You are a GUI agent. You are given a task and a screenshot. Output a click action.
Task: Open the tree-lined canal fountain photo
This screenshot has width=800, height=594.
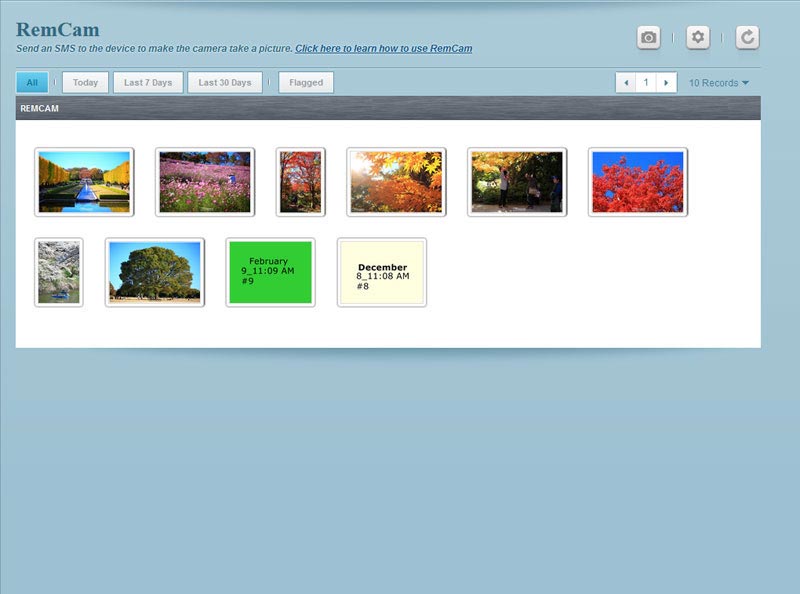84,182
